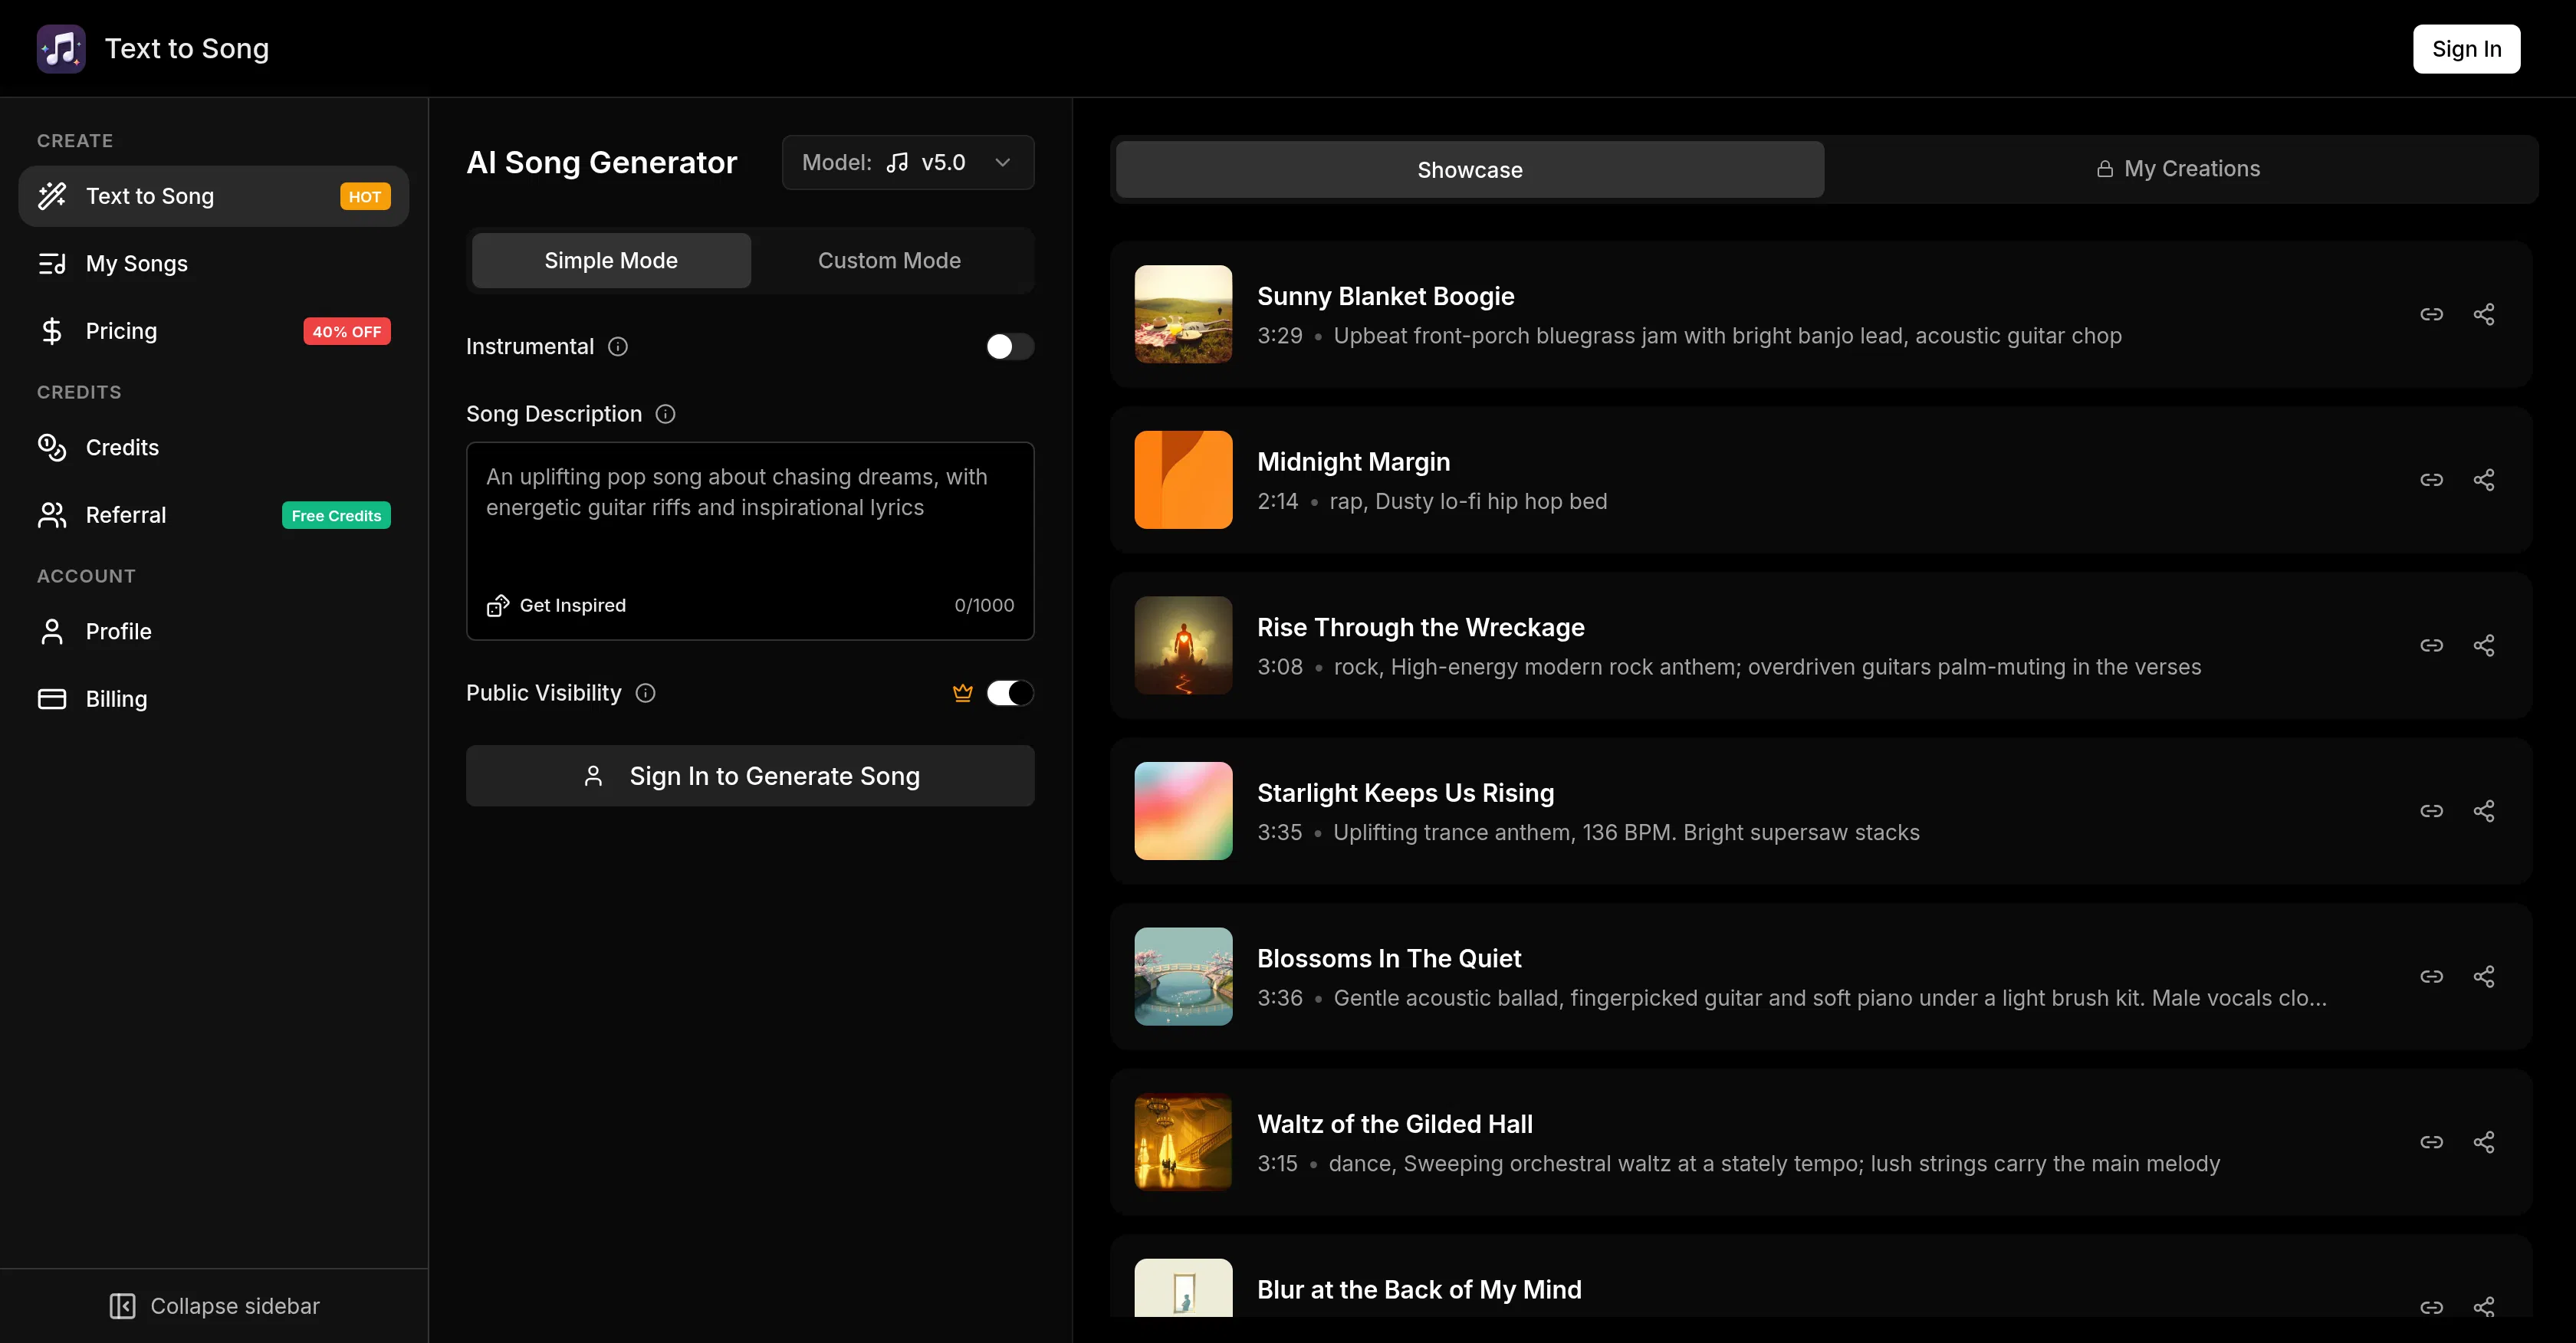This screenshot has width=2576, height=1343.
Task: Click the share icon for Starlight Keeps Us Rising
Action: [2483, 811]
